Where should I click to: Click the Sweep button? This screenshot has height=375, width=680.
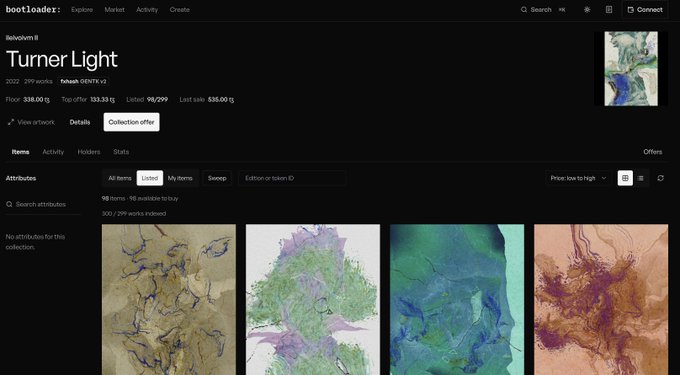217,178
